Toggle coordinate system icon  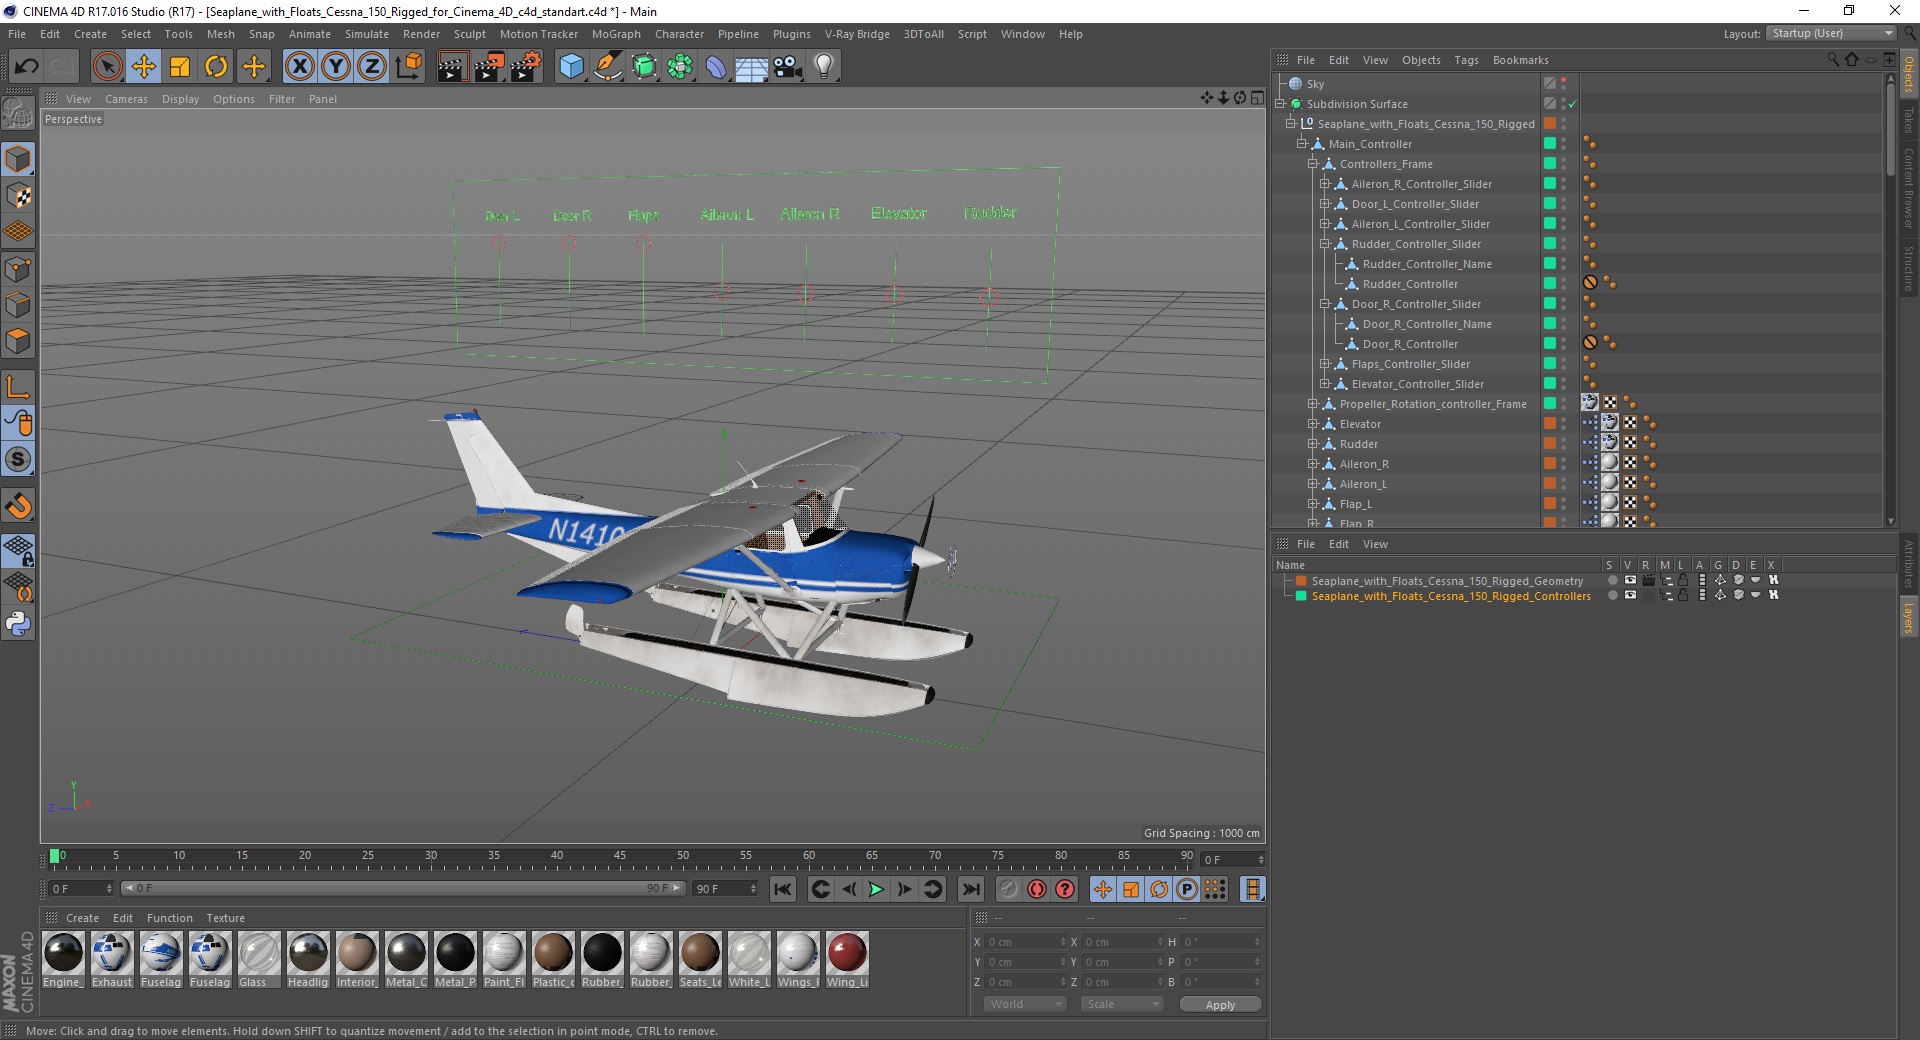[408, 67]
